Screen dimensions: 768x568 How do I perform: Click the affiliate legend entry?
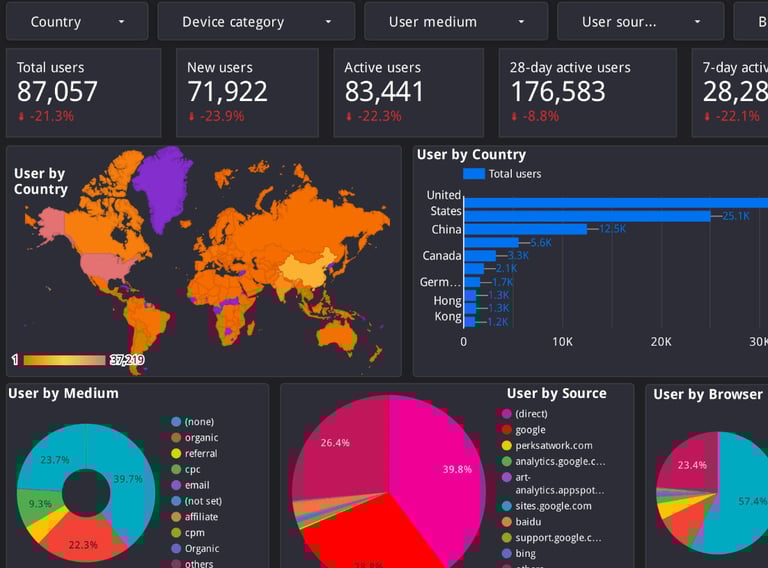(194, 517)
